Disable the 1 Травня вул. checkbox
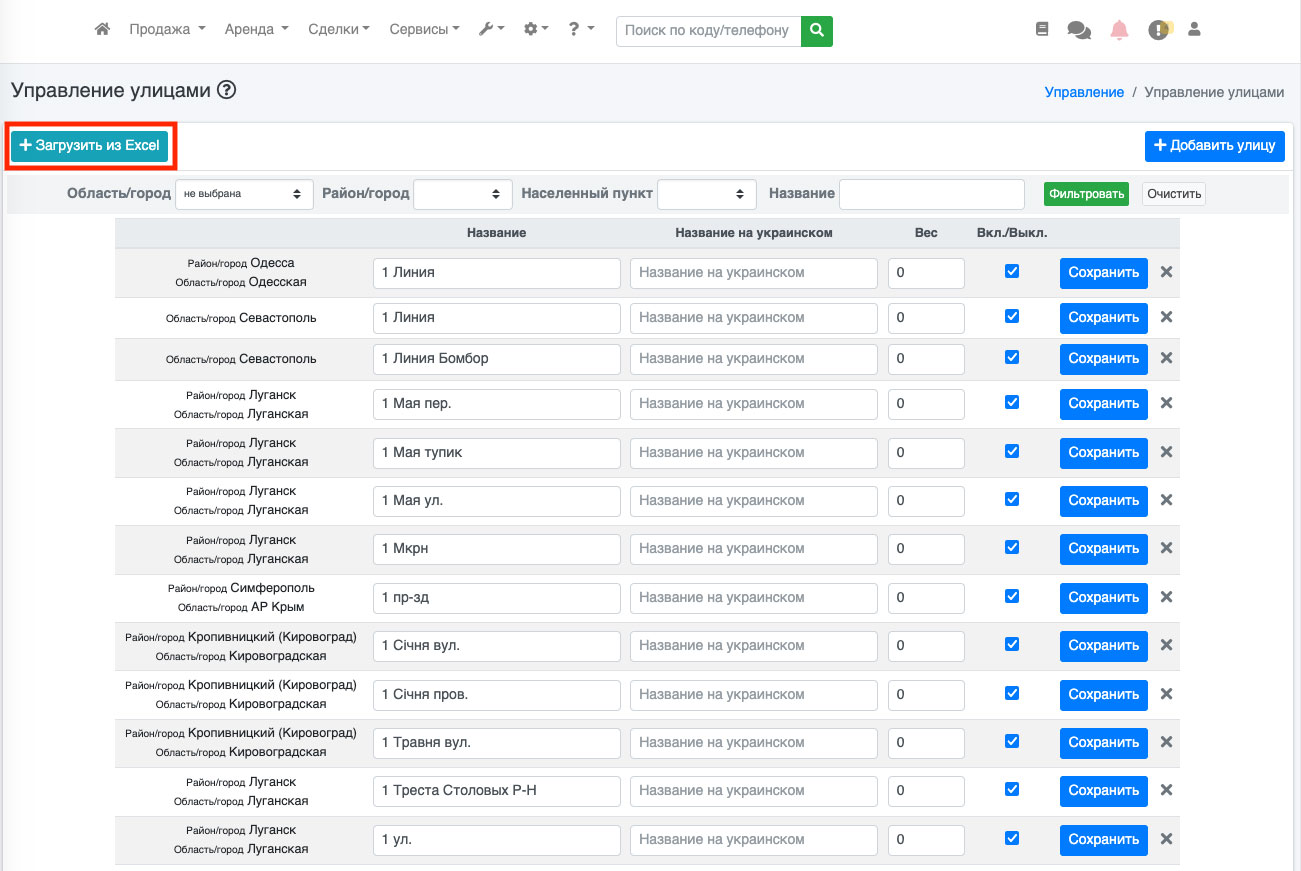 (x=1012, y=741)
